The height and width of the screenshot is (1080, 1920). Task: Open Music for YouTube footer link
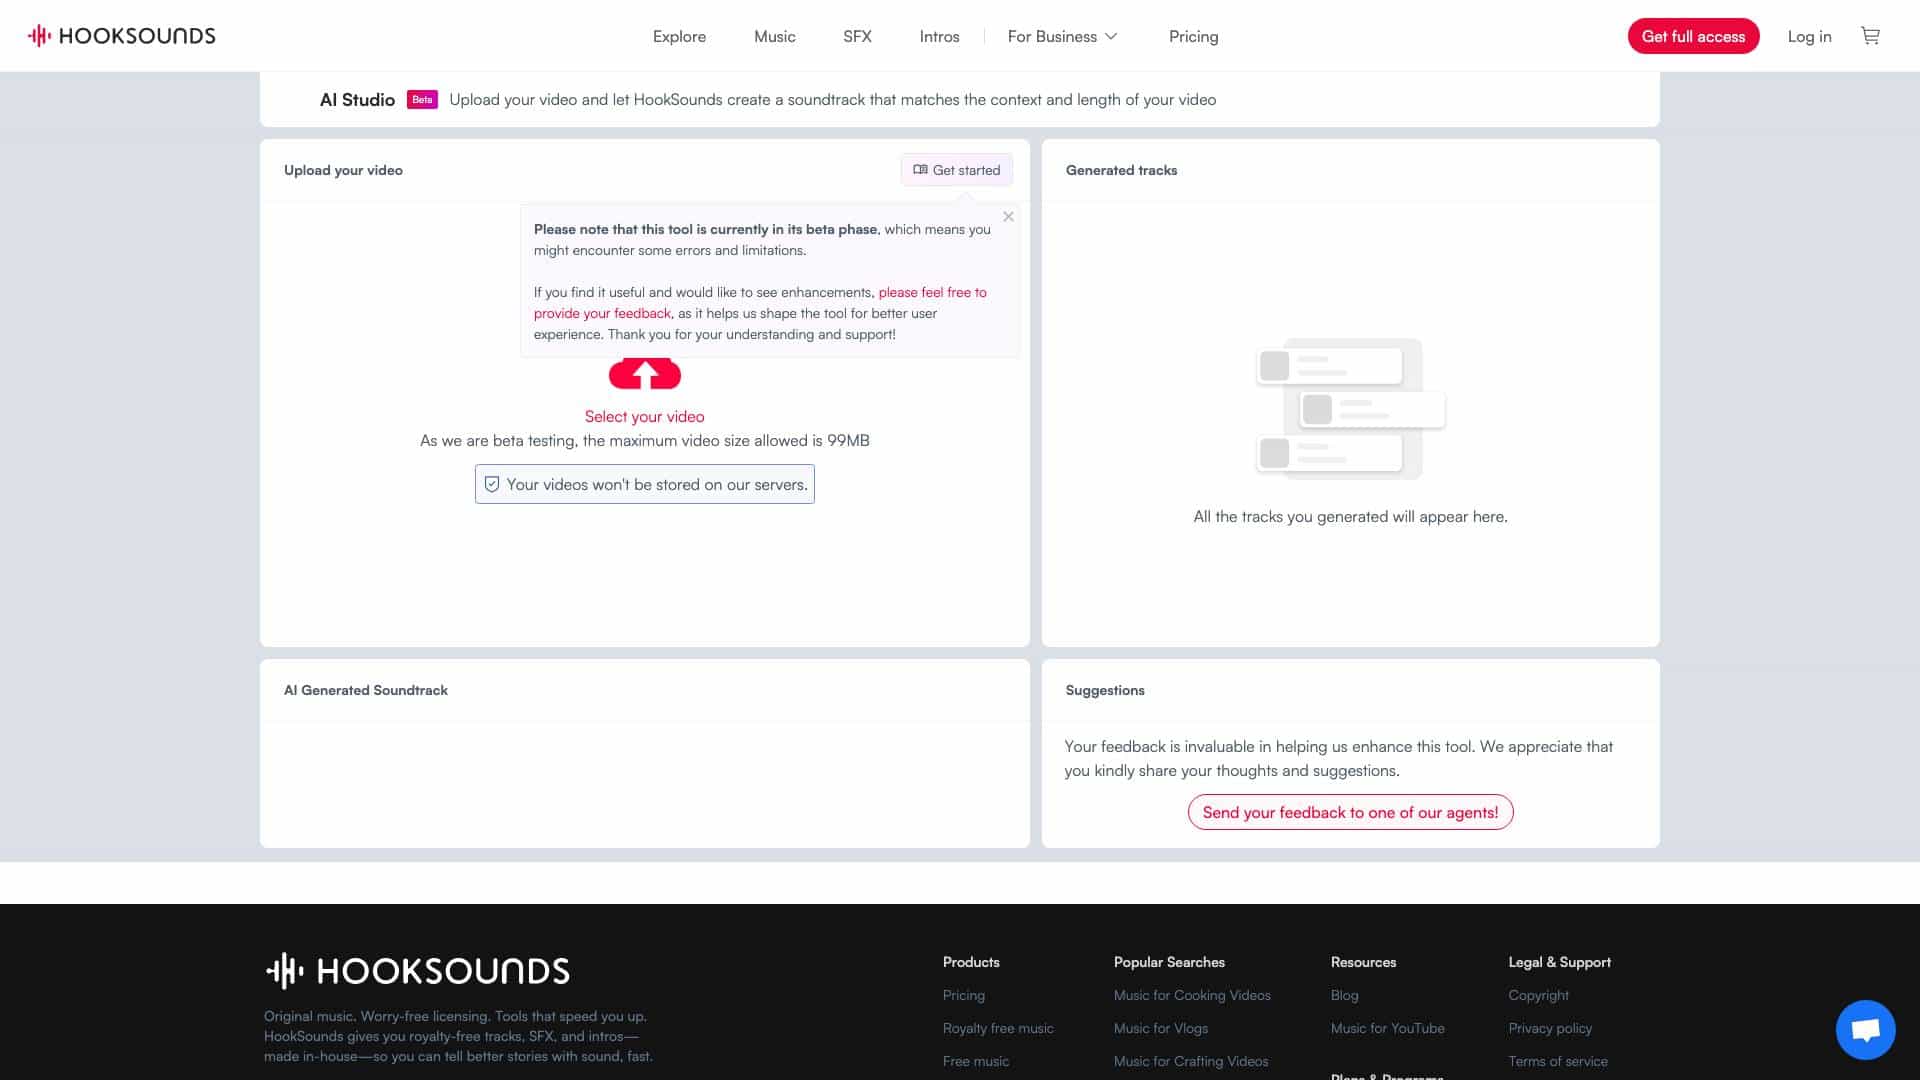(1387, 1028)
